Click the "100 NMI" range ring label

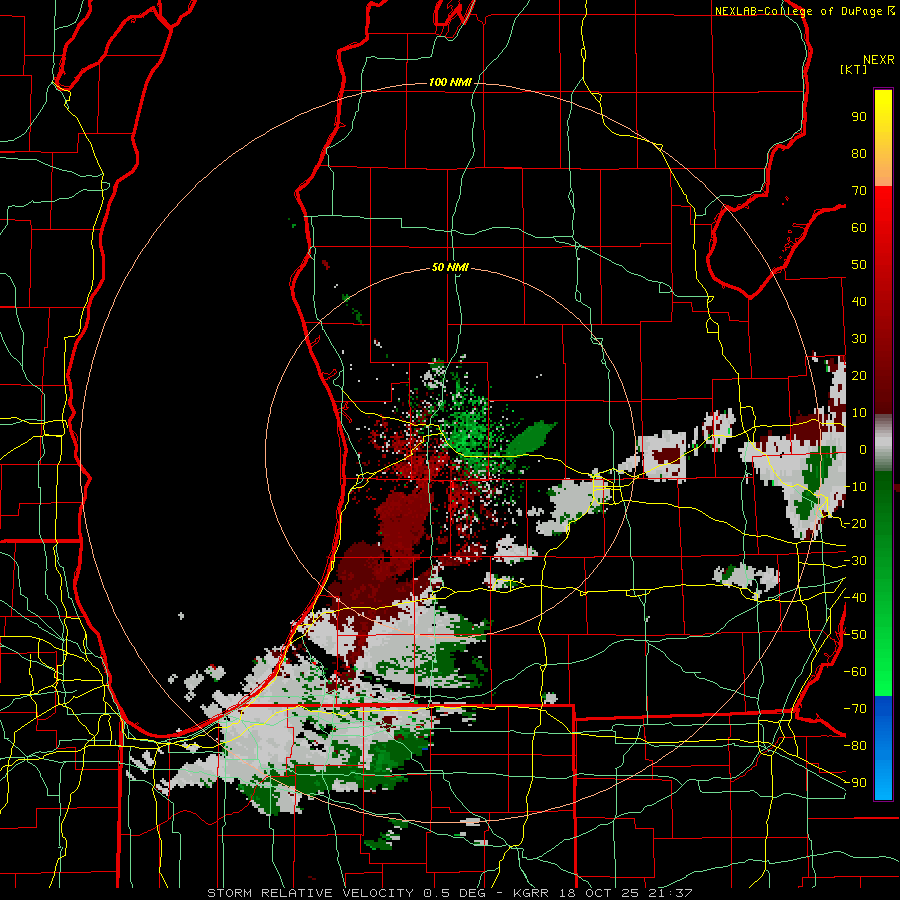pos(450,83)
